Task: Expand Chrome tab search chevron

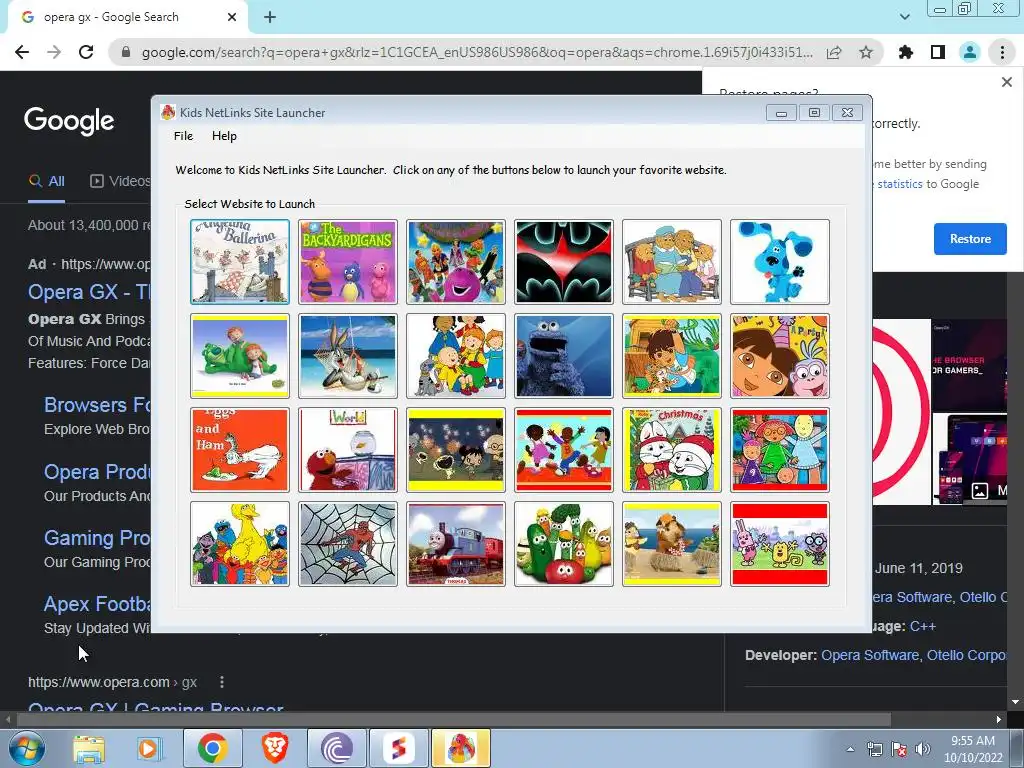Action: [x=904, y=17]
